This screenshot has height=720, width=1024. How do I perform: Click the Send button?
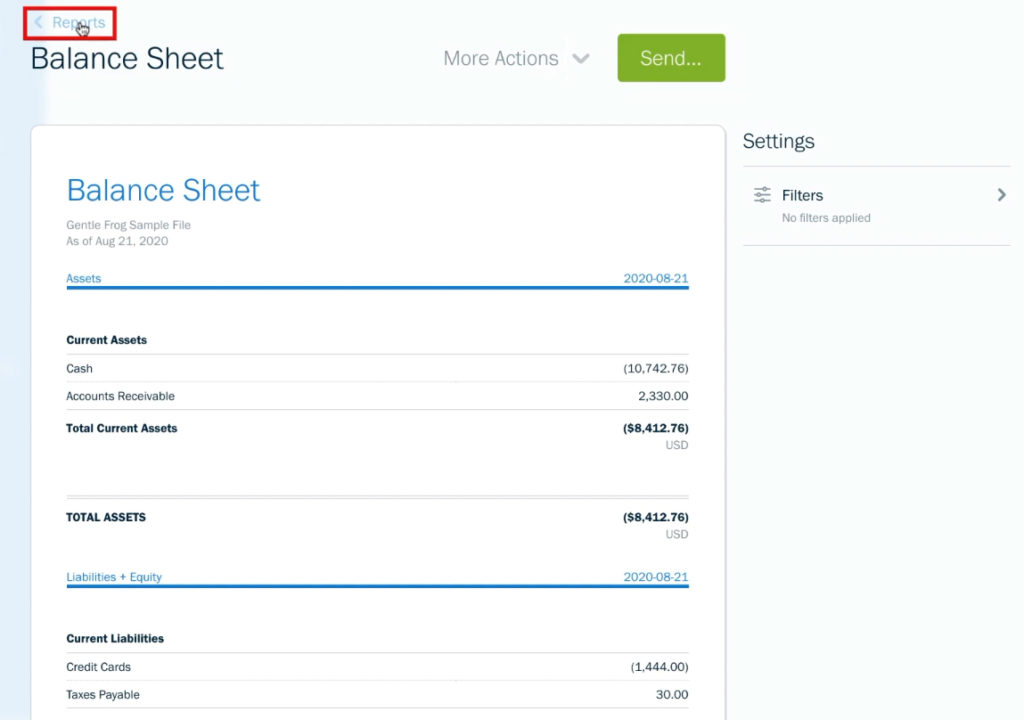pyautogui.click(x=670, y=57)
